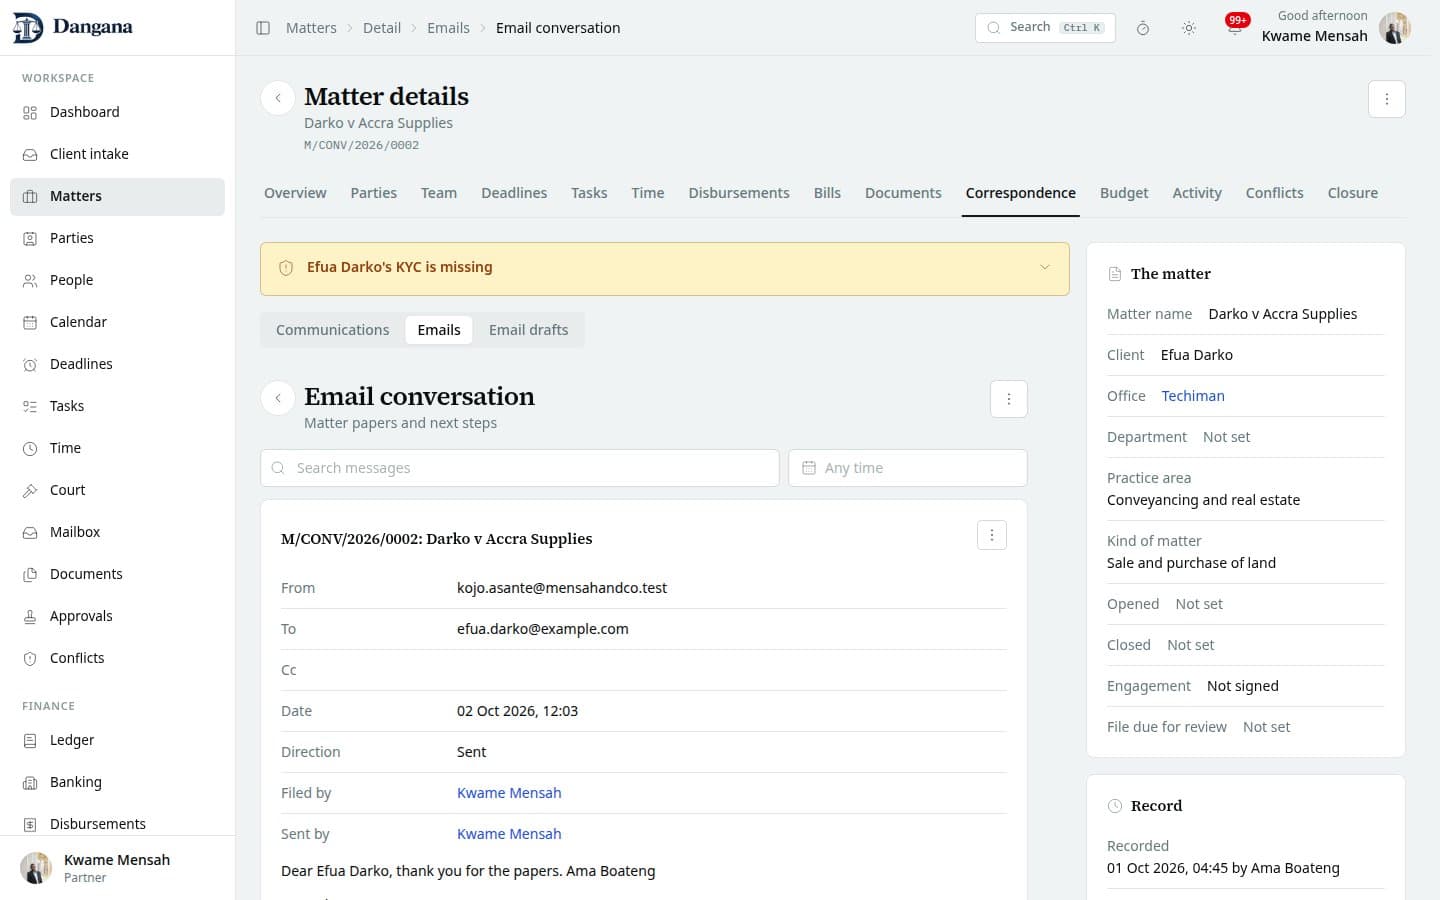Open notifications bell with 99+ badge
The width and height of the screenshot is (1440, 900).
[1235, 28]
